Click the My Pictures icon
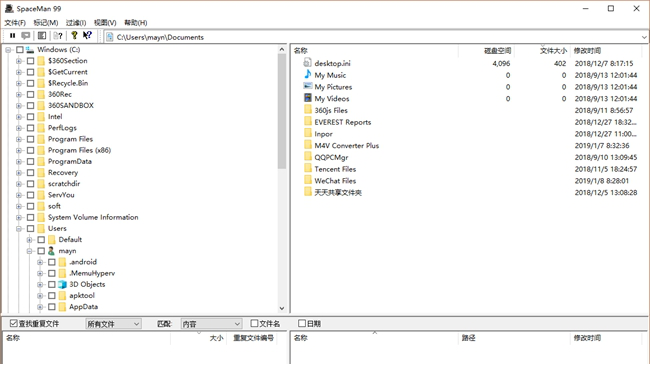 307,86
